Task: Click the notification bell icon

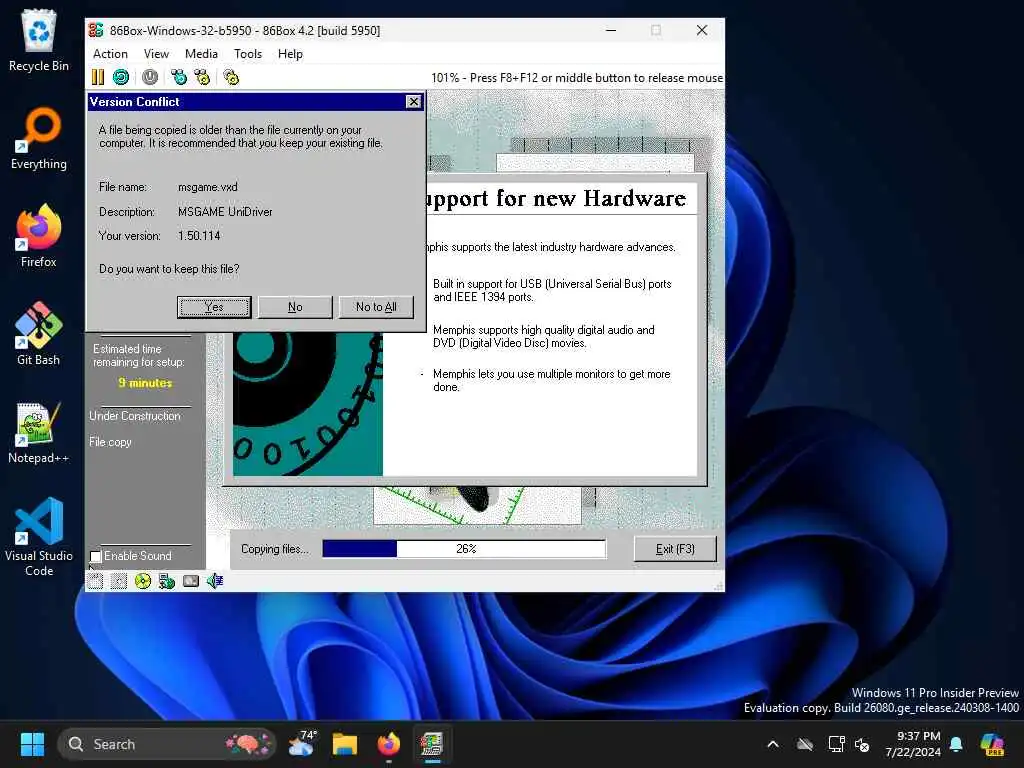Action: [x=956, y=744]
